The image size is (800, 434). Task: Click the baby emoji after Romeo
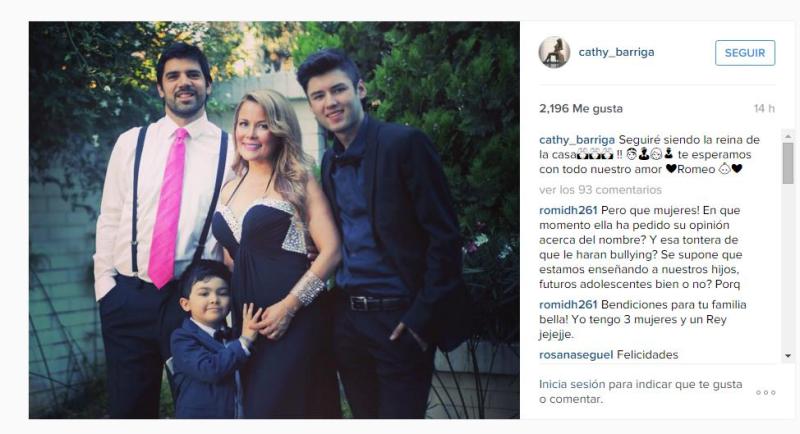[724, 169]
